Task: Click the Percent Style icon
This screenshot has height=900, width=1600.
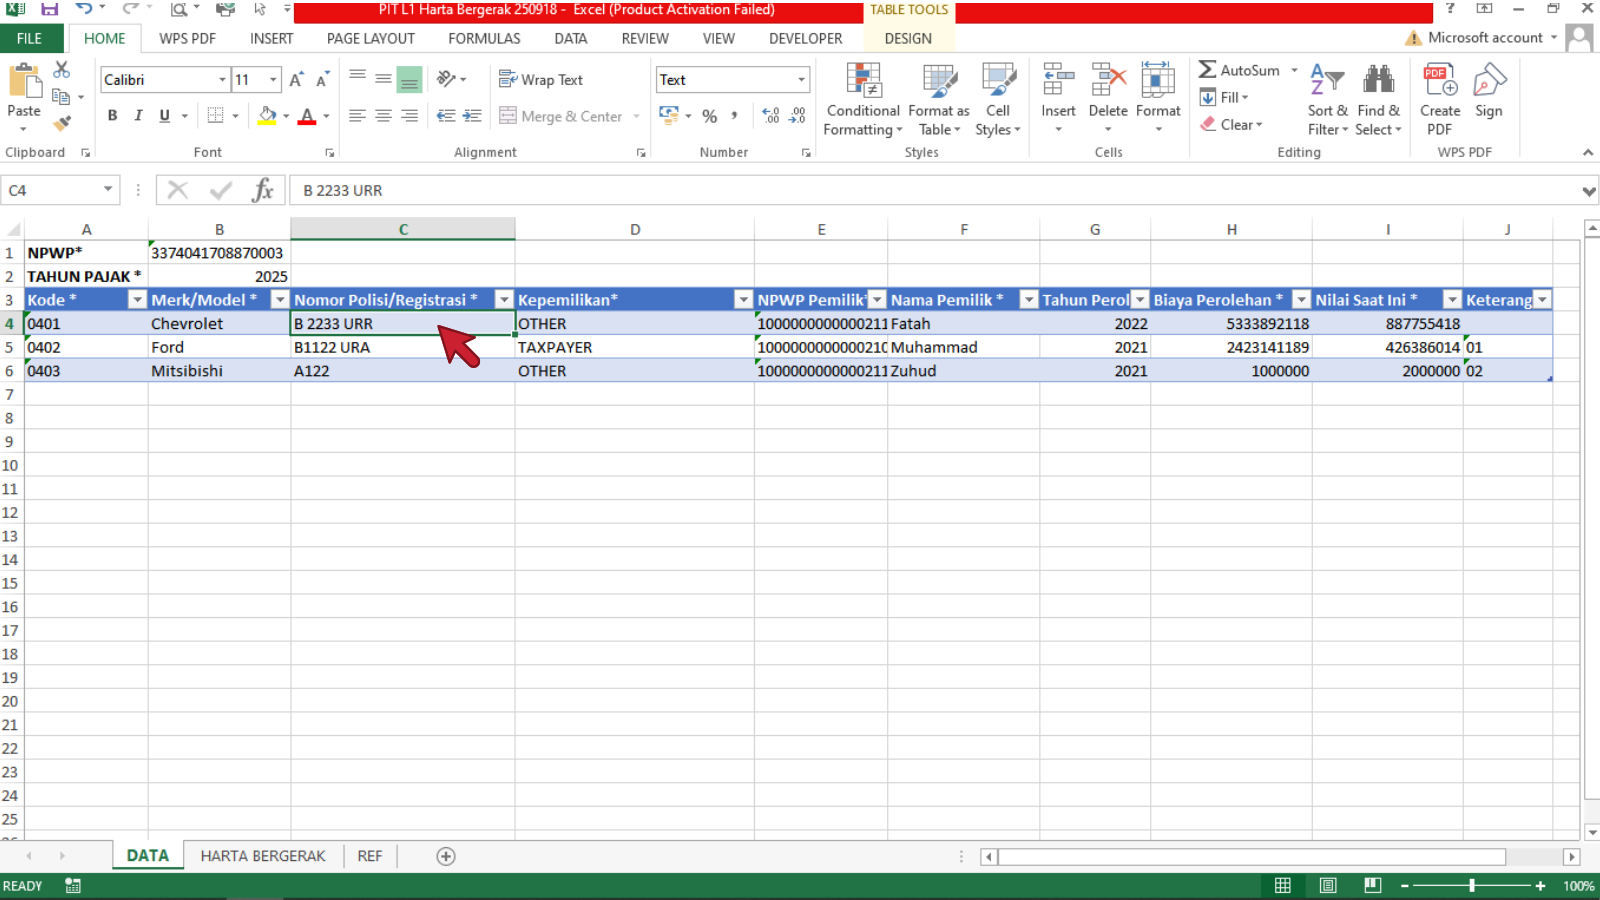Action: (710, 116)
